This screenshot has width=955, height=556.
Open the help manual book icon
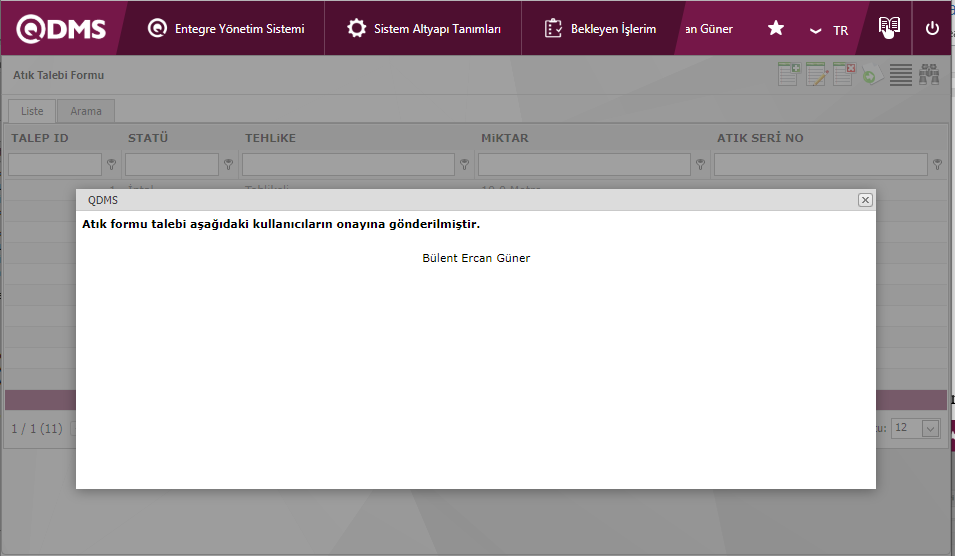click(888, 28)
